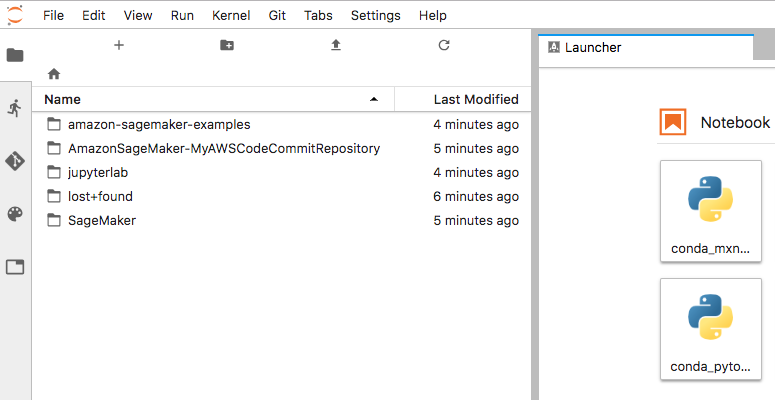Select the AmazonSageMaker-MyAWSCodeCommitRepository folder
Screen dimensions: 775x400
pos(282,148)
